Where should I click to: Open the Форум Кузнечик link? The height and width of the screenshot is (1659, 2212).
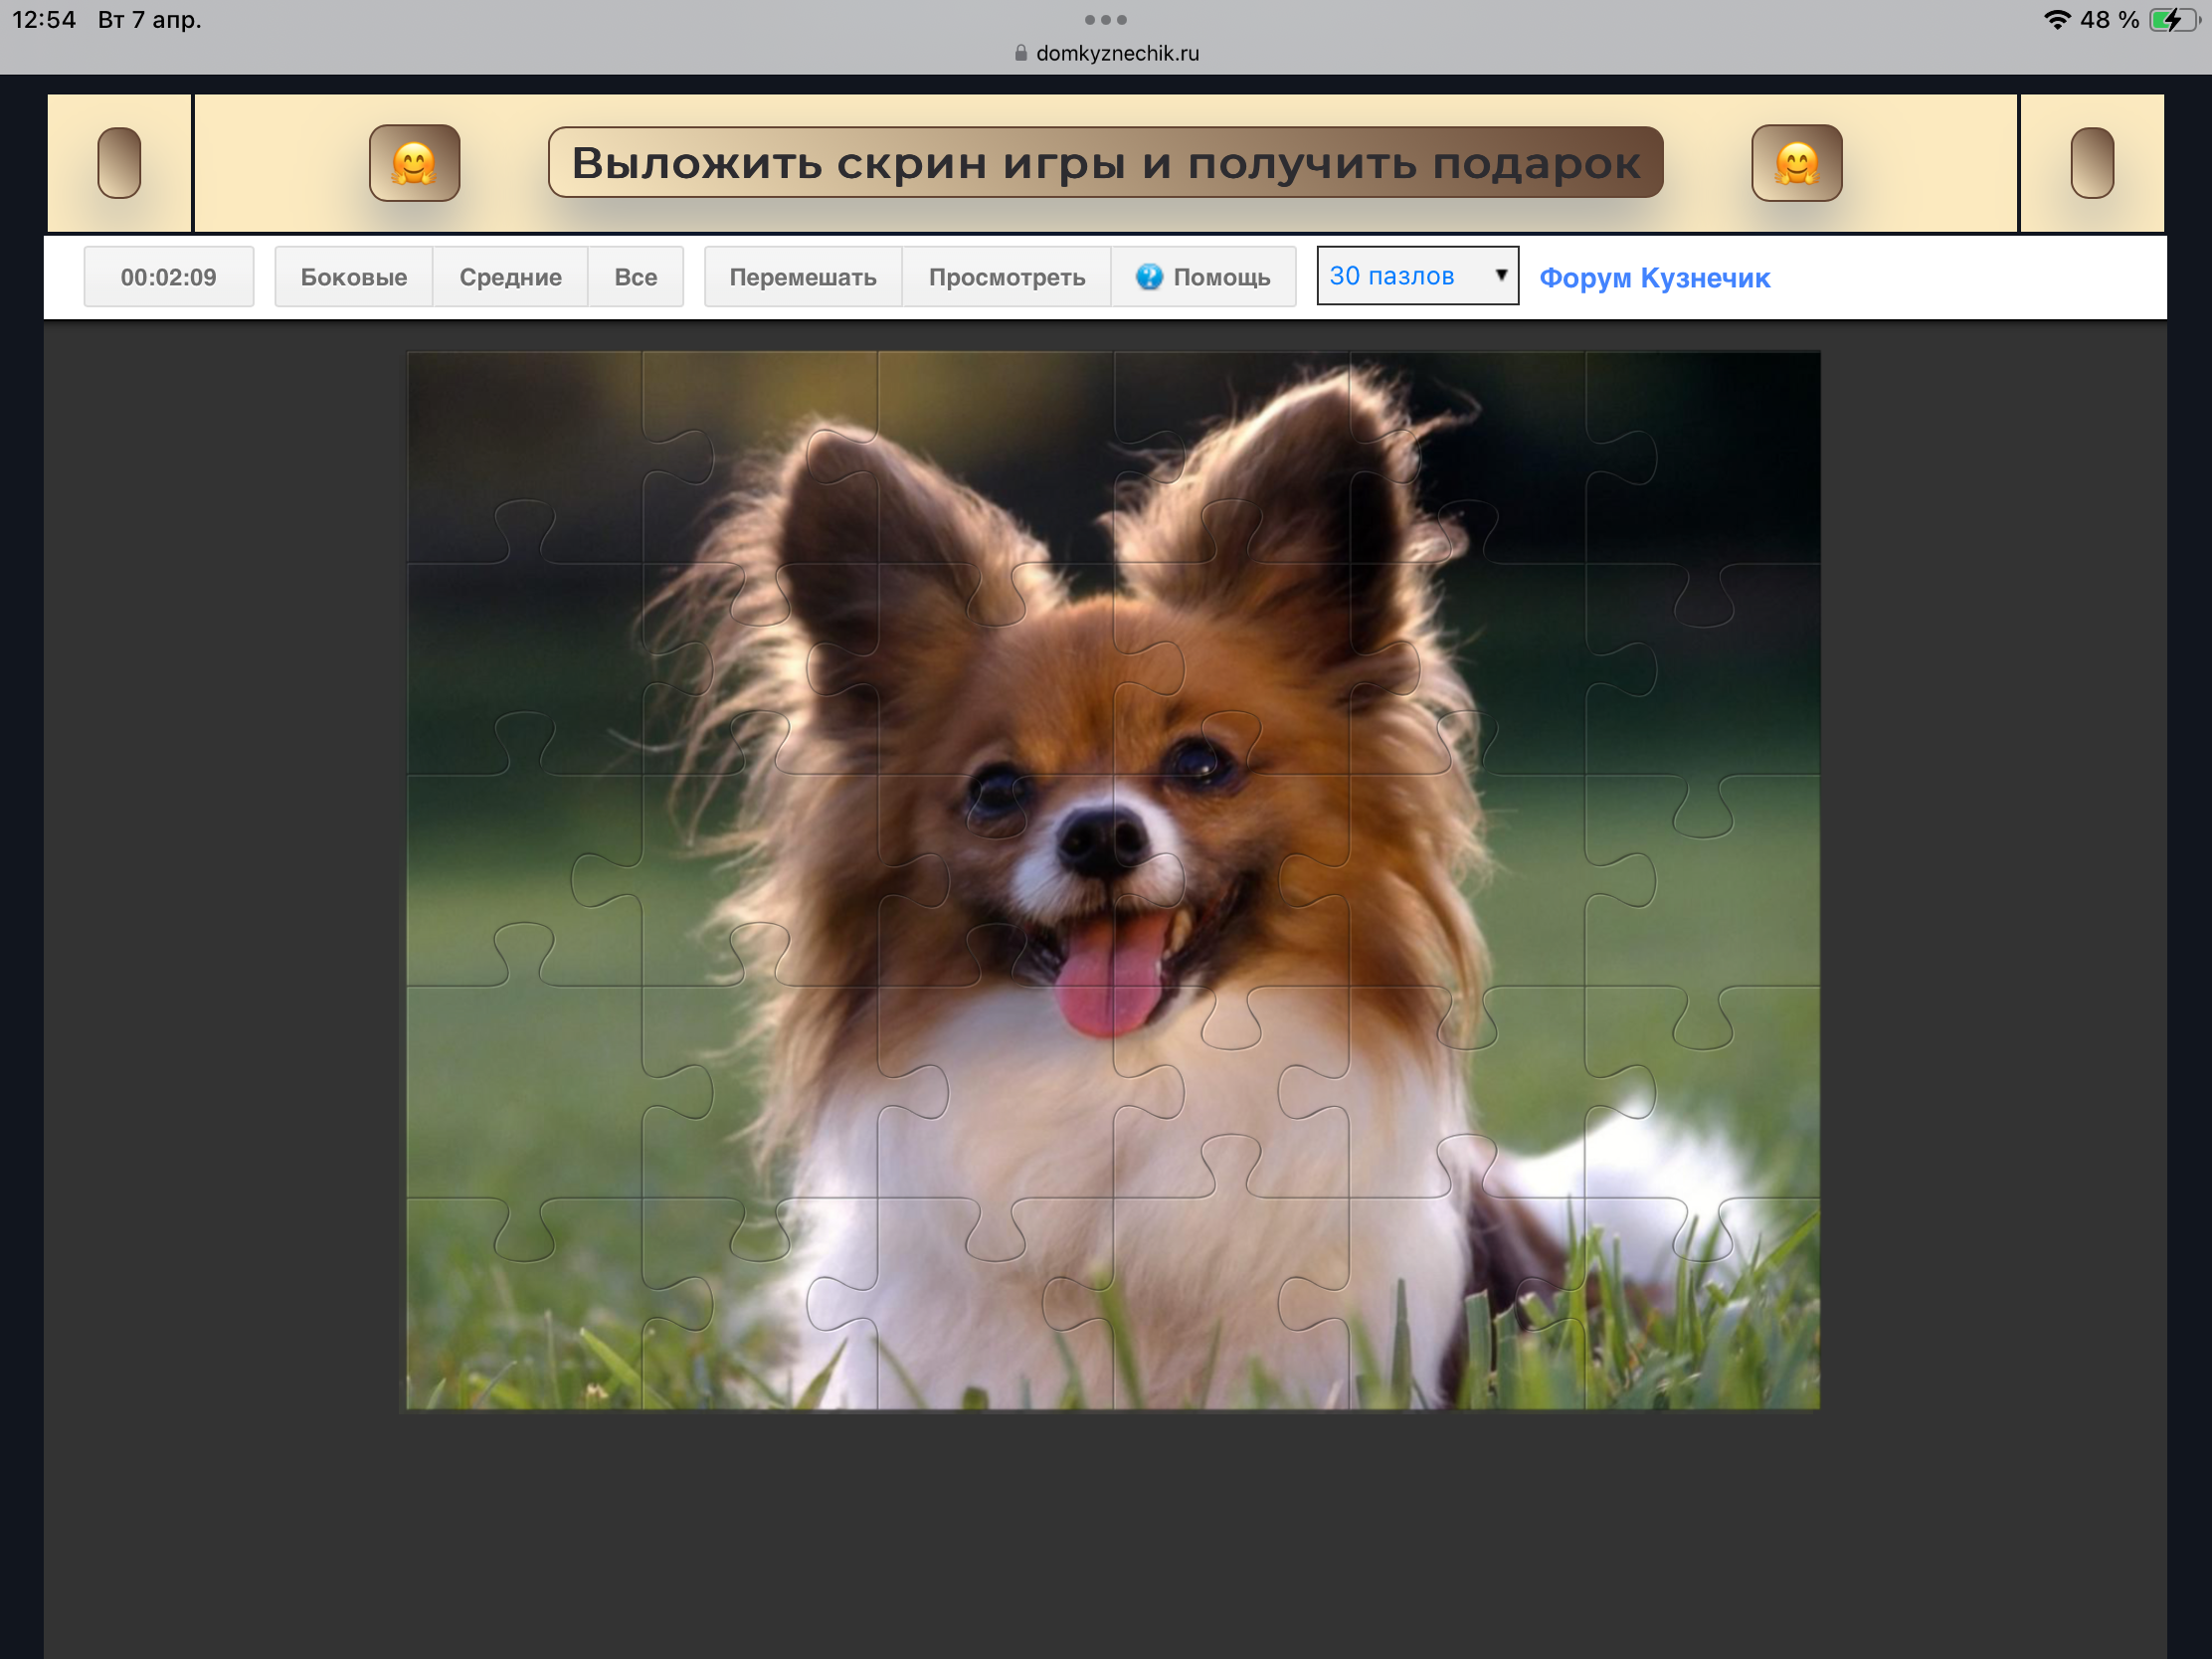tap(1654, 278)
